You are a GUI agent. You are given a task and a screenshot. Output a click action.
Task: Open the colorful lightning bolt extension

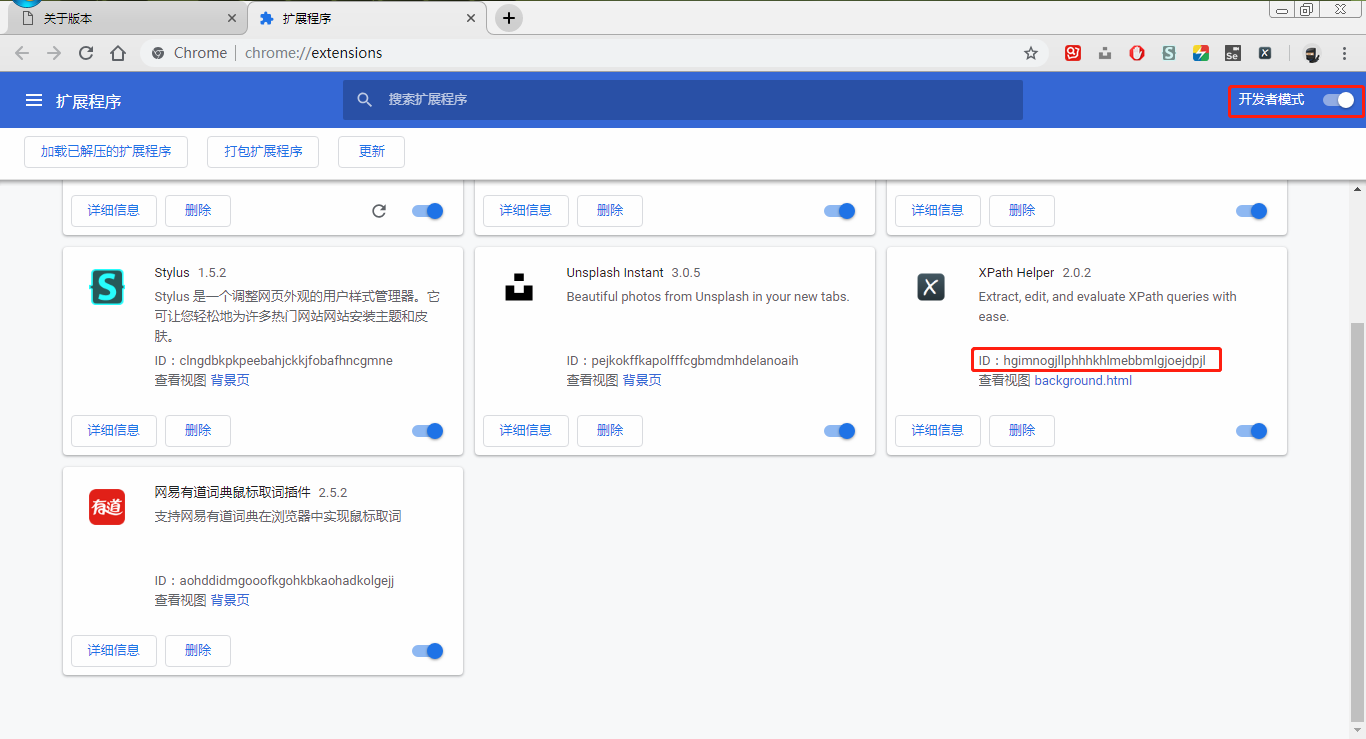(x=1201, y=53)
